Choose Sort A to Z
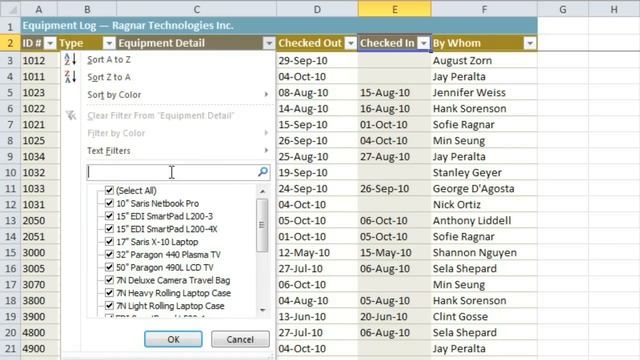This screenshot has height=360, width=640. pyautogui.click(x=109, y=60)
